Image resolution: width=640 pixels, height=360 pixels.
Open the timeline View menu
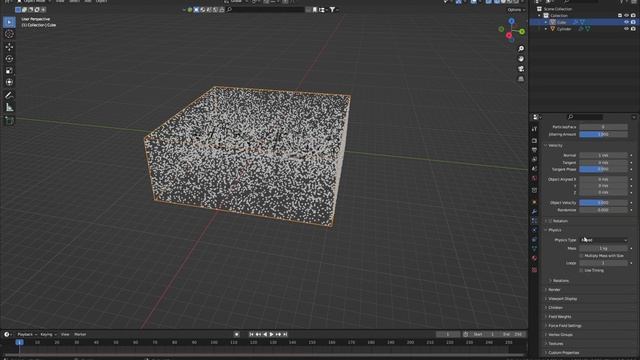[65, 334]
